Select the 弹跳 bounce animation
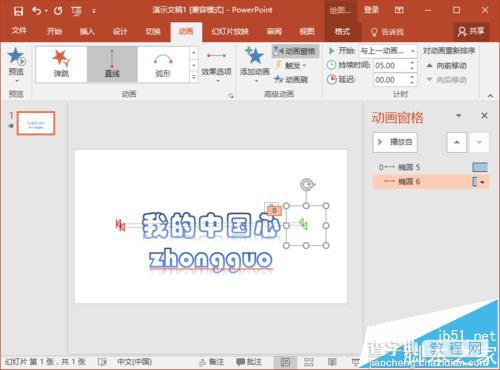This screenshot has width=500, height=370. click(61, 64)
